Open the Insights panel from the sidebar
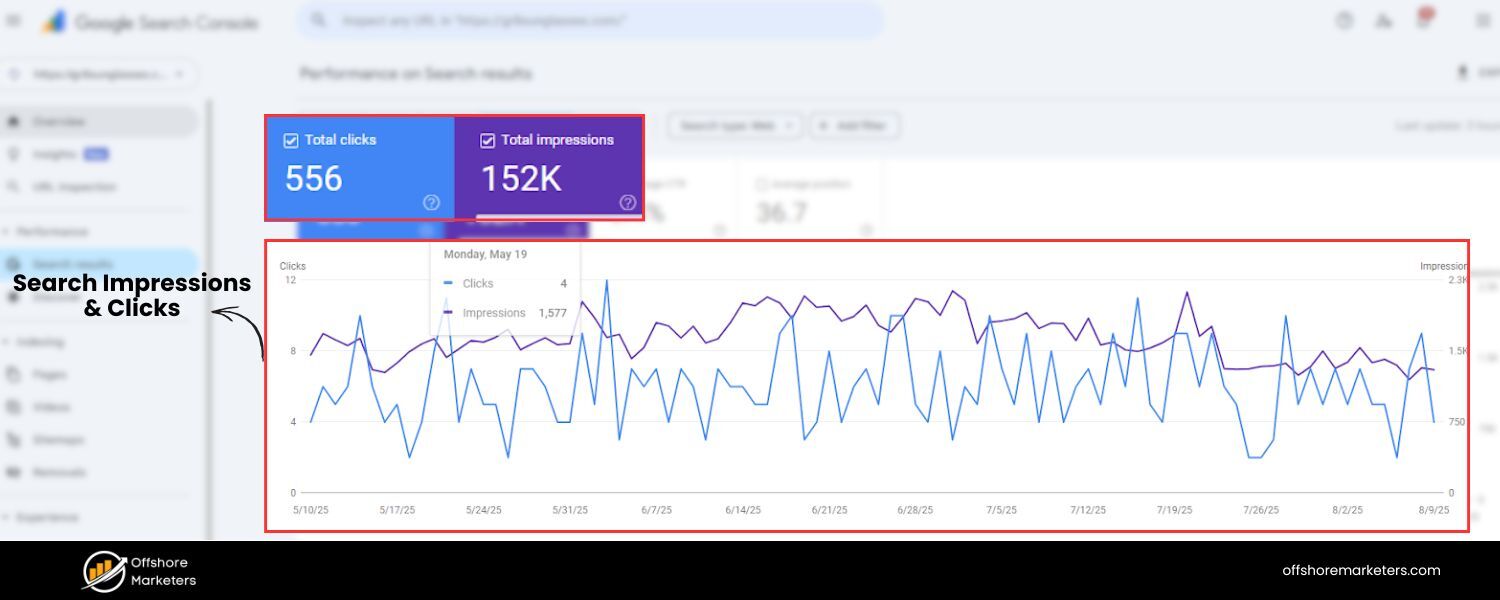 tap(55, 153)
